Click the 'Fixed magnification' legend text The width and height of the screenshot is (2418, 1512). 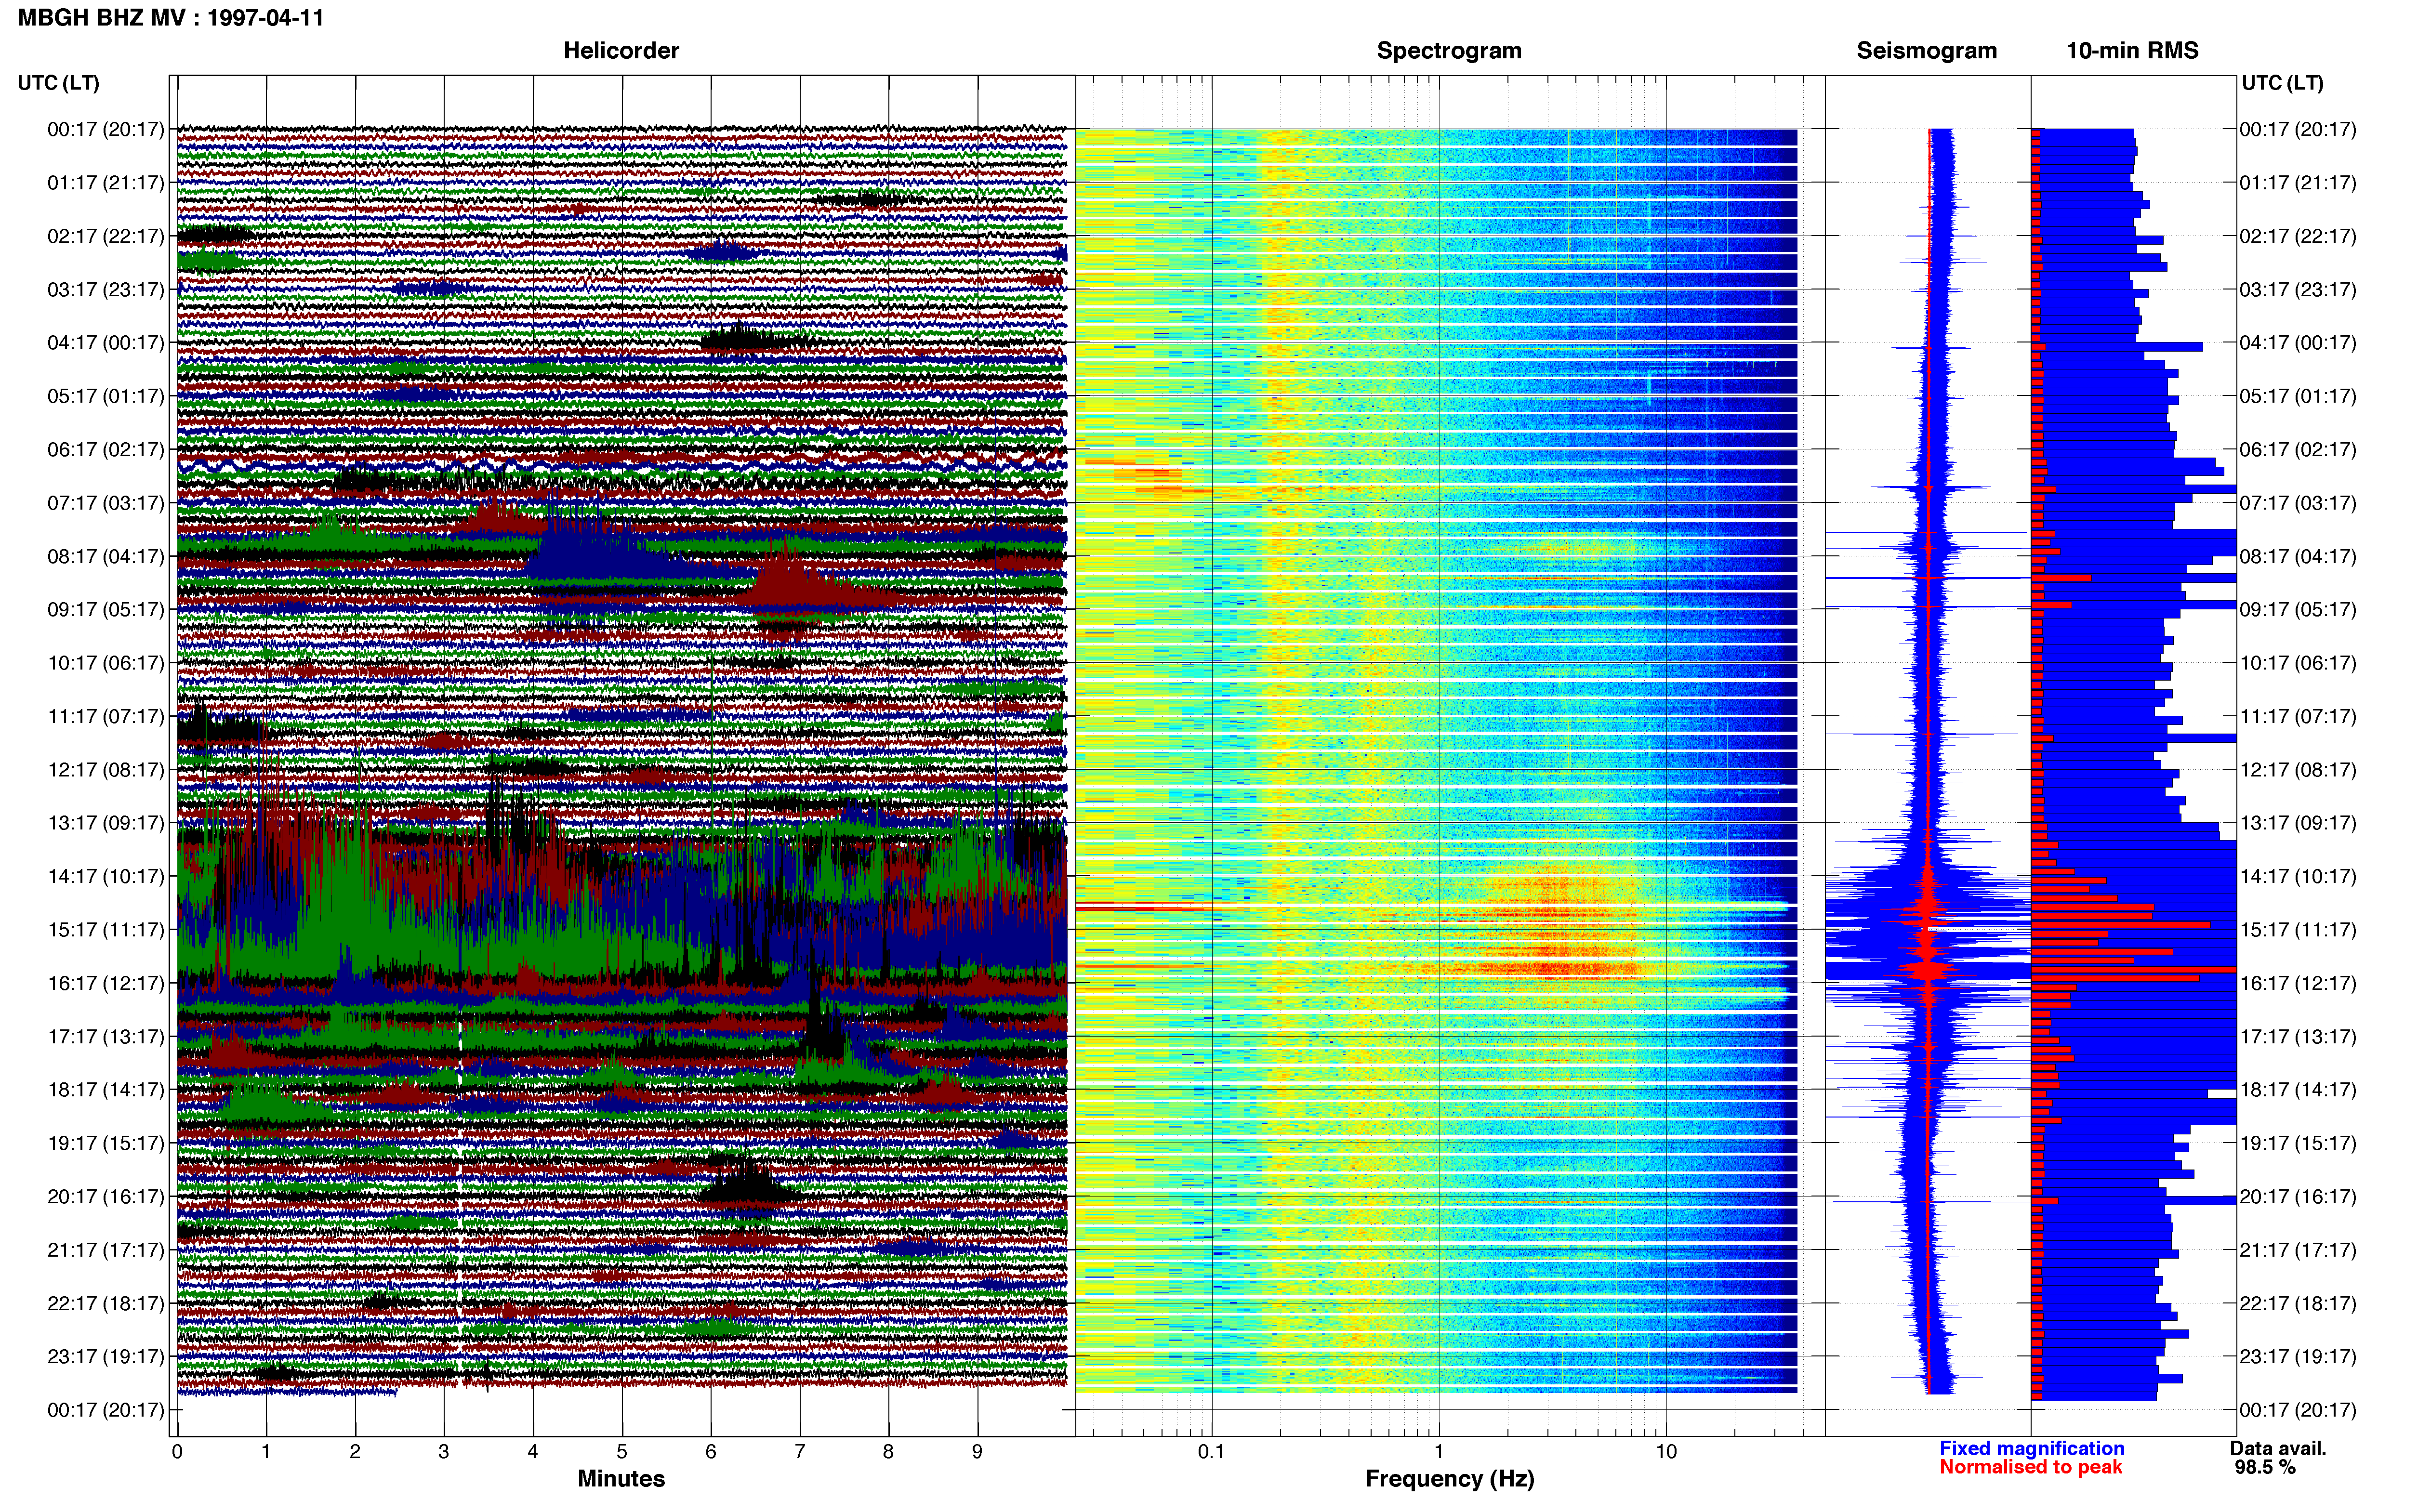pos(2032,1449)
